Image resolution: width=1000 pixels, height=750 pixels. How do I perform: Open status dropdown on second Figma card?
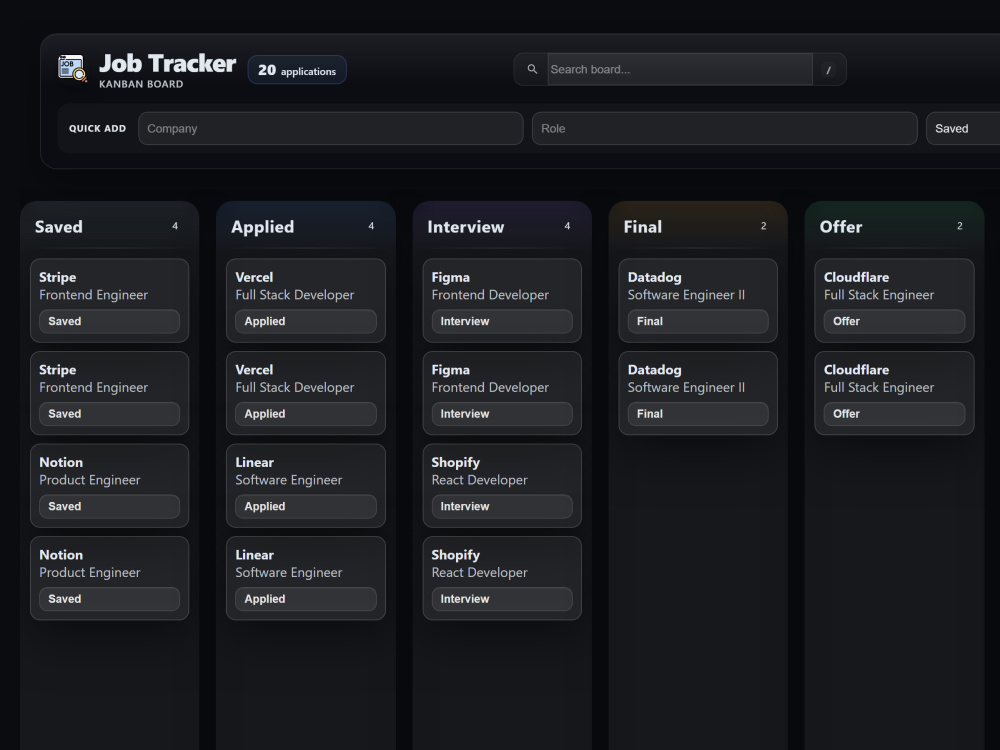(x=502, y=414)
